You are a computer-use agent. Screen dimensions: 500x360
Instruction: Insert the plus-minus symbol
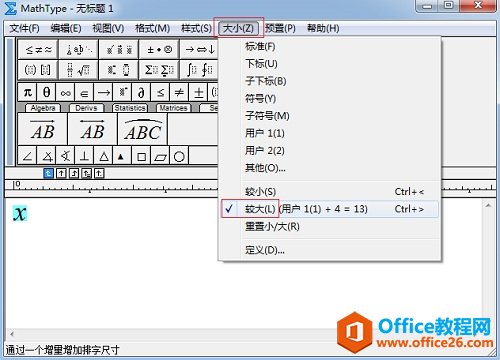[198, 92]
